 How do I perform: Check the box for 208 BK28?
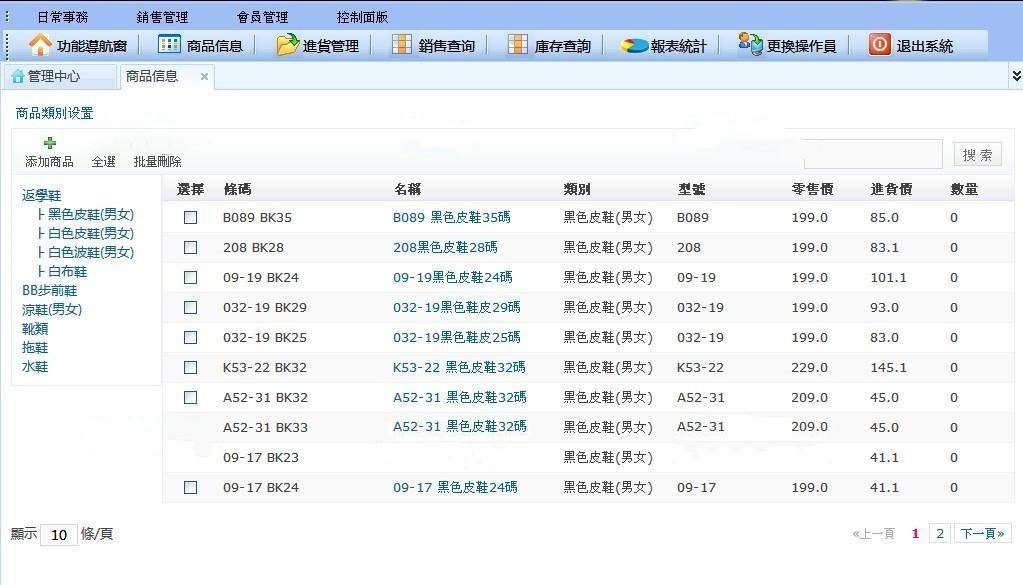[191, 247]
